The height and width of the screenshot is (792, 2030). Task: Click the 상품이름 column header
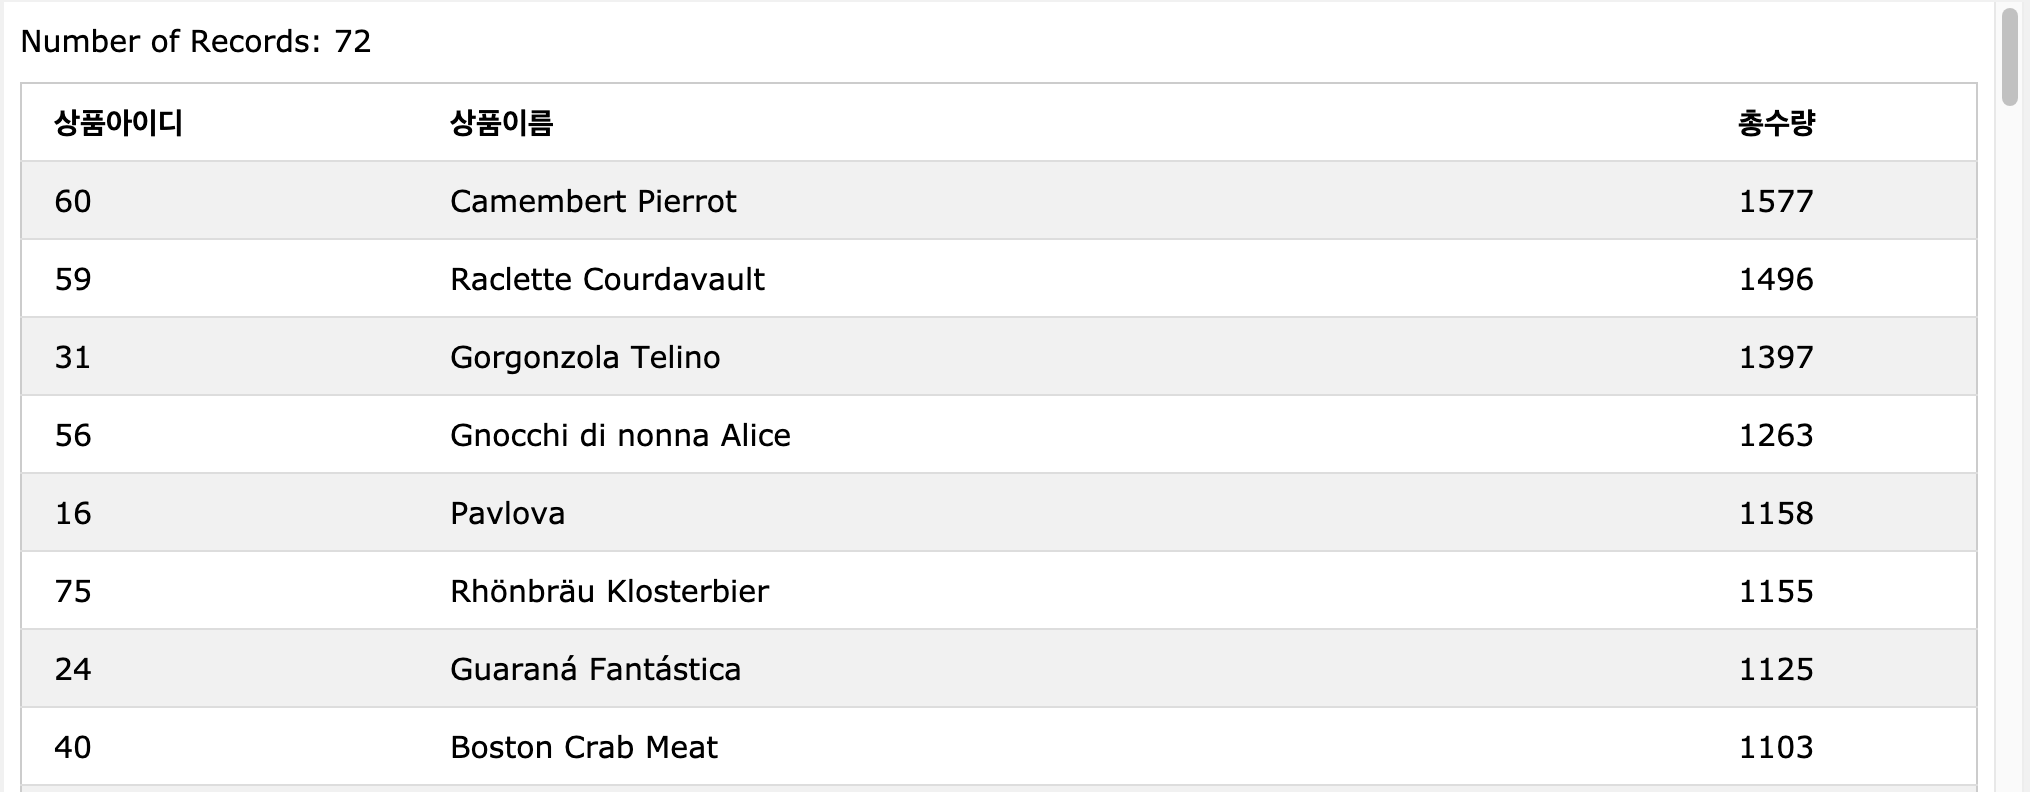pyautogui.click(x=501, y=123)
